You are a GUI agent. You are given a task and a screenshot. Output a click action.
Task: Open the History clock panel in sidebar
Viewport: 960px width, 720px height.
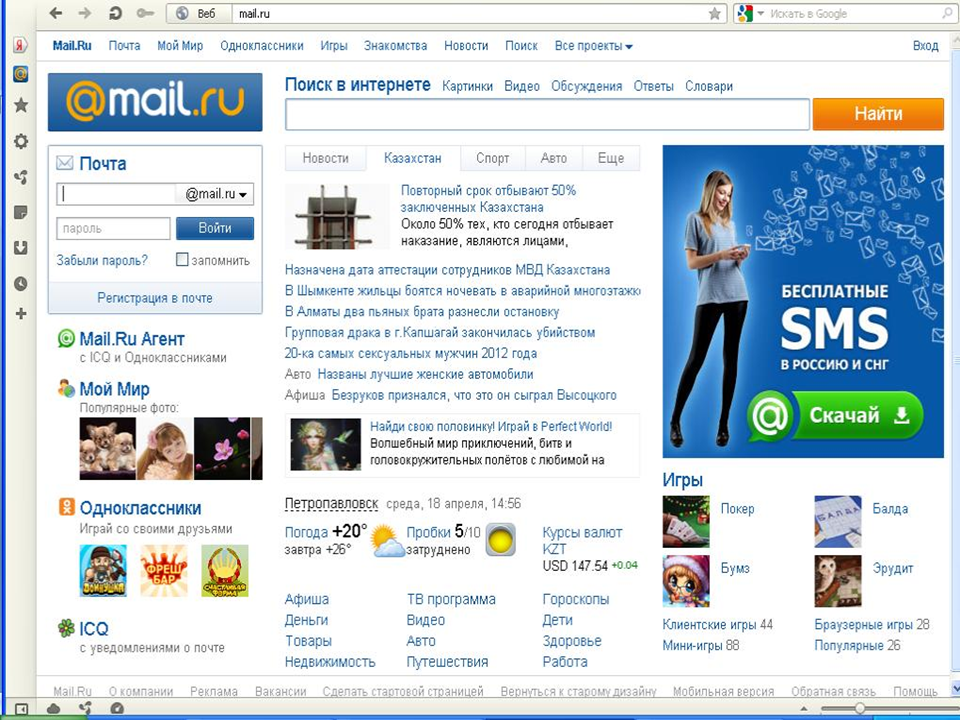pyautogui.click(x=20, y=284)
